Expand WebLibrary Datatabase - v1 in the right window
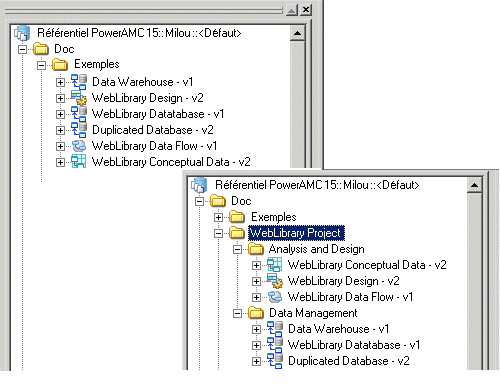Image resolution: width=500 pixels, height=387 pixels. [x=256, y=345]
